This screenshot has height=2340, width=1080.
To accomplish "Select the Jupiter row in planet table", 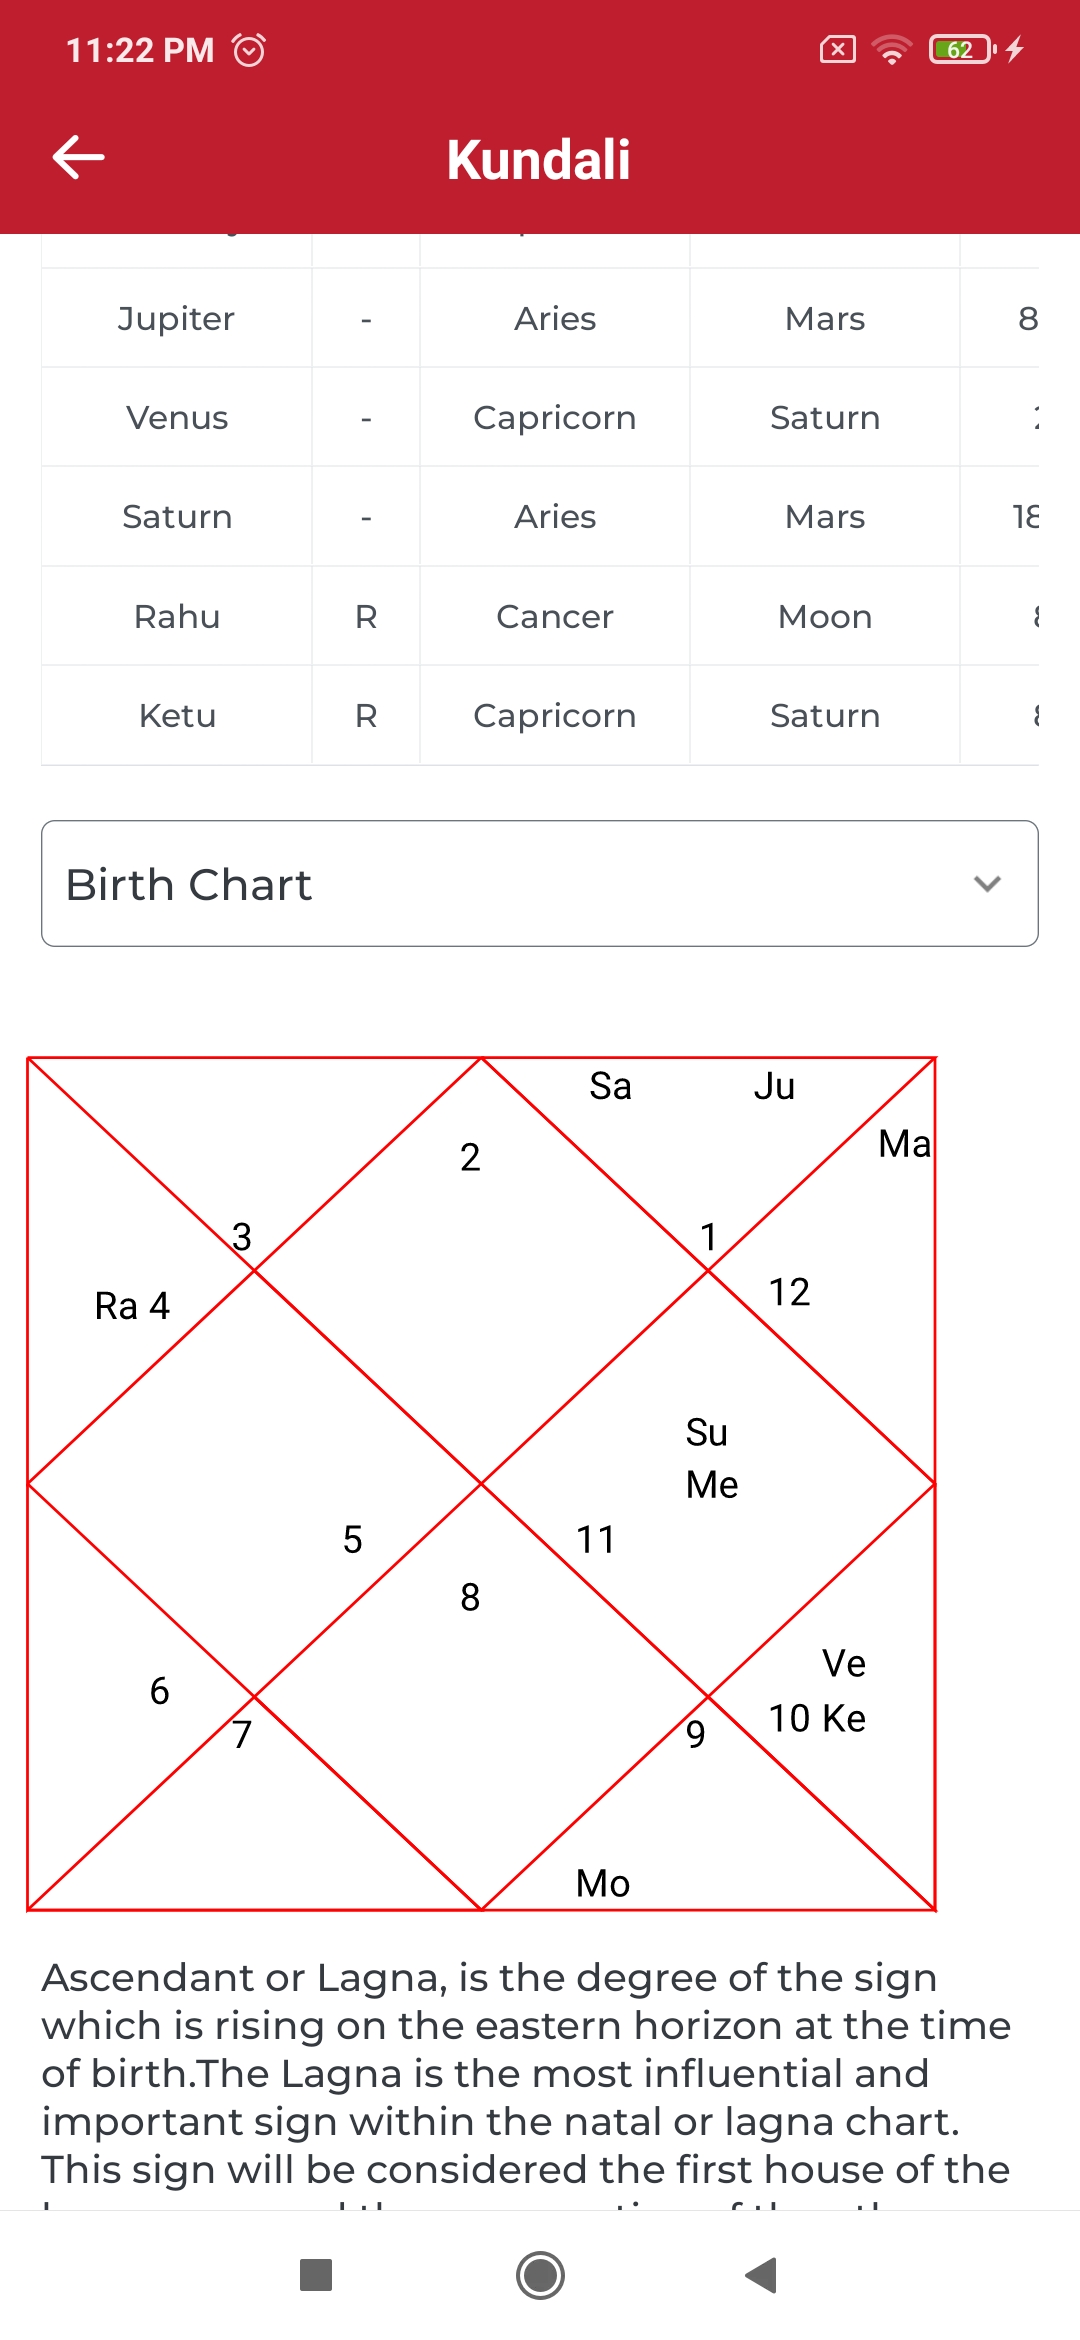I will point(540,318).
